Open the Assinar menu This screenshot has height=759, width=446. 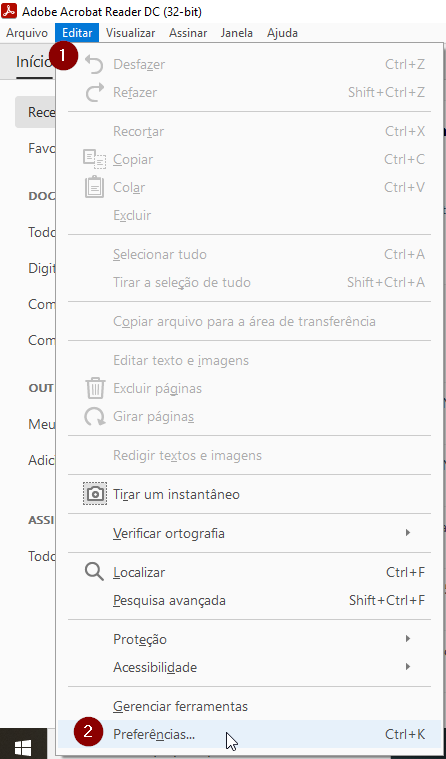point(188,33)
